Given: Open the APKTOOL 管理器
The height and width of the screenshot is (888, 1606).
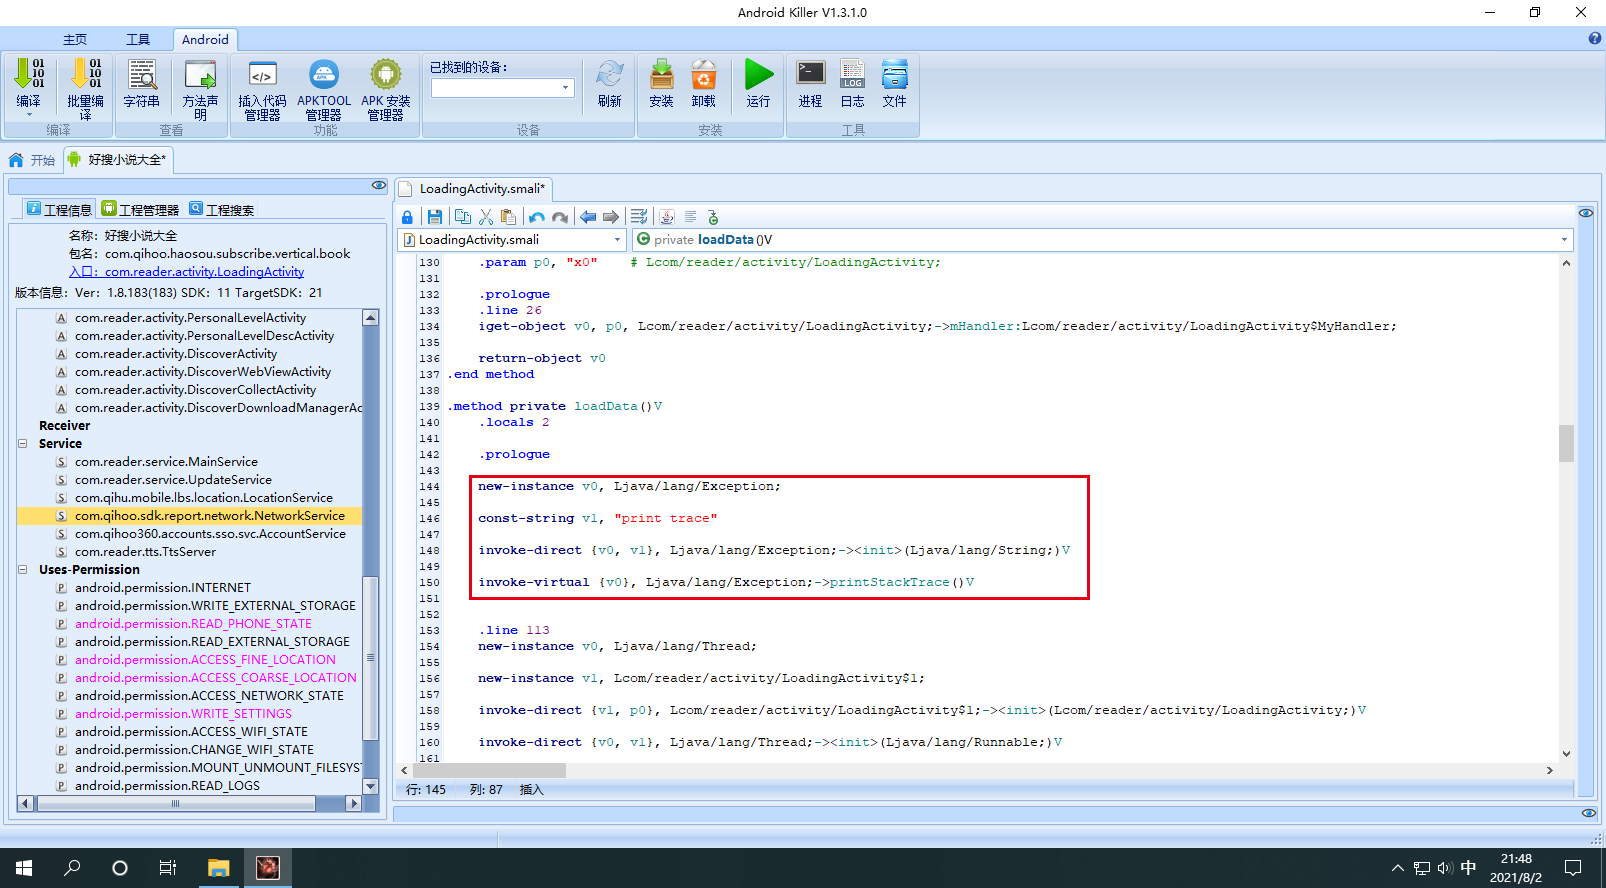Looking at the screenshot, I should coord(324,76).
